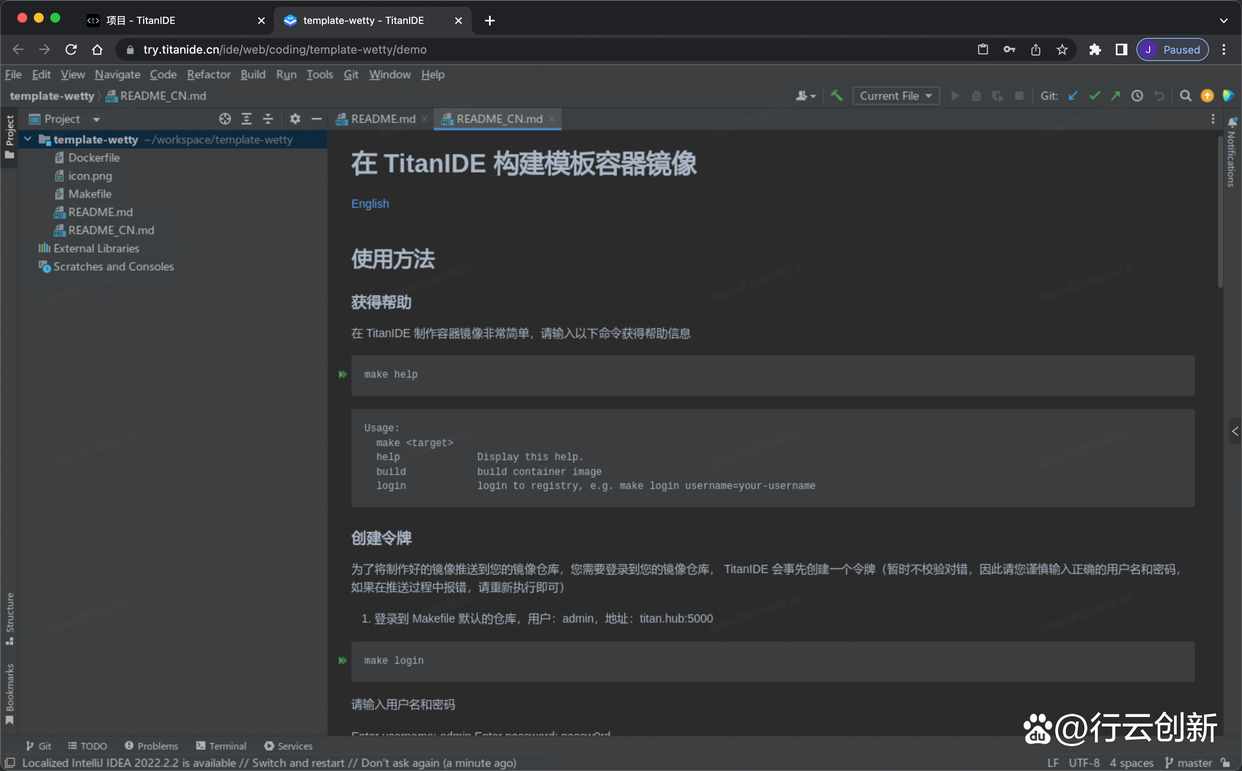The height and width of the screenshot is (771, 1242).
Task: Click the Git update project arrow
Action: [x=1073, y=96]
